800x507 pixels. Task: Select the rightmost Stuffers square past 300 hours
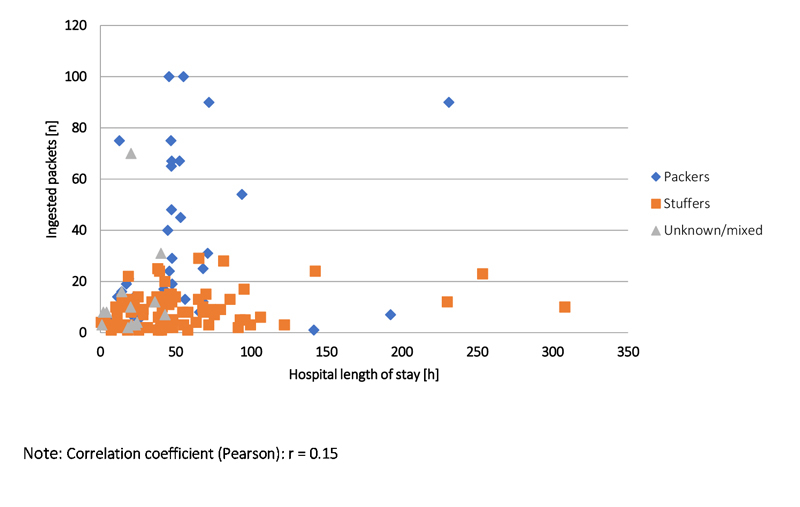point(565,307)
